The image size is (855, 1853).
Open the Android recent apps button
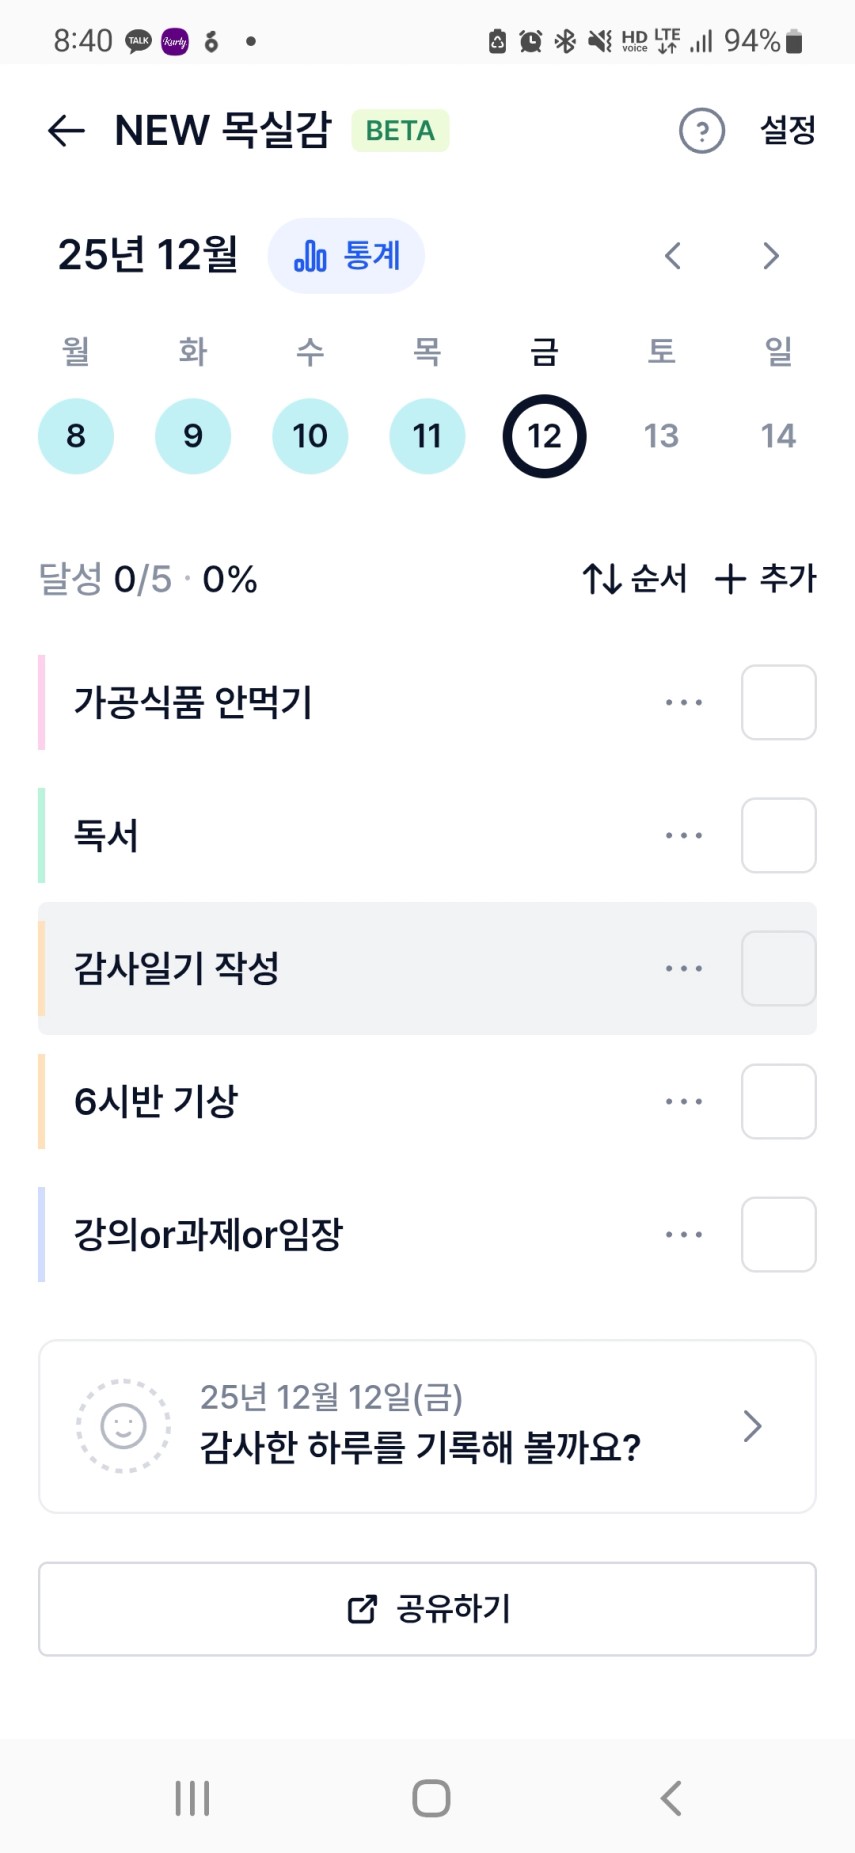[x=192, y=1797]
